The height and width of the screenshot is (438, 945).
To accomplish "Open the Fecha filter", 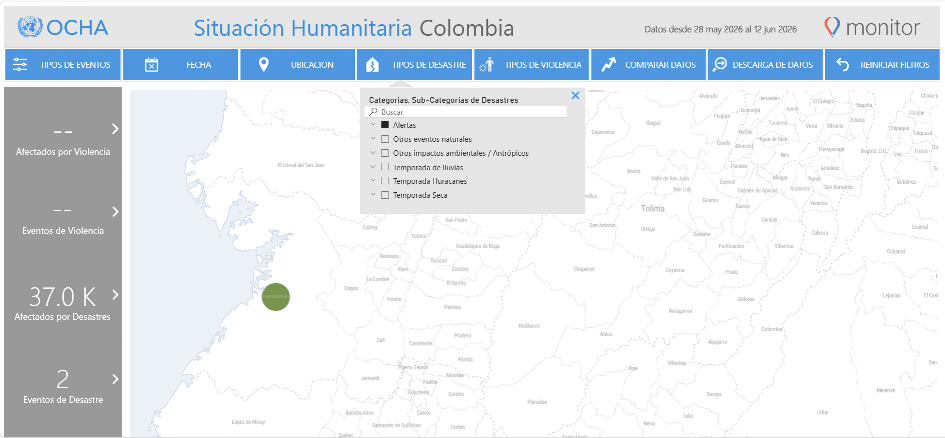I will pyautogui.click(x=180, y=64).
